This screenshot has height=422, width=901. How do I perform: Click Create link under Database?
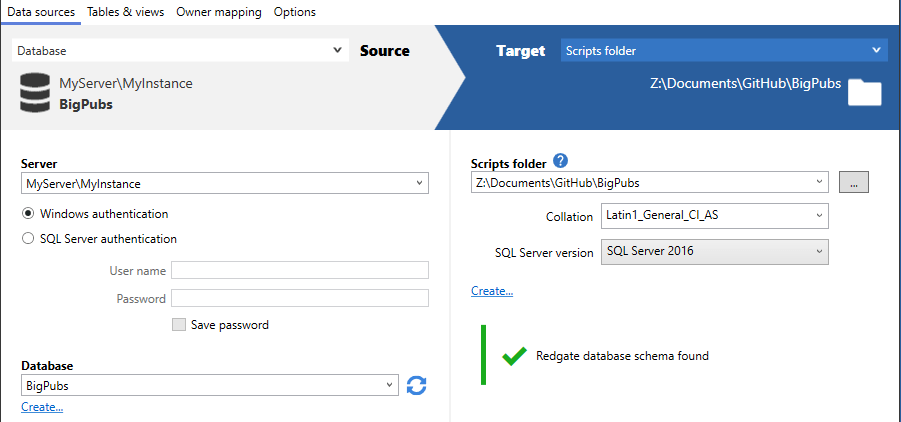point(42,407)
